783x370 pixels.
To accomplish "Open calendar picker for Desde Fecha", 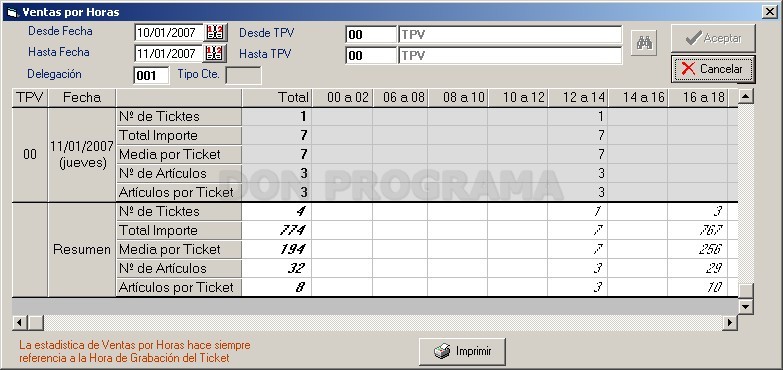I will click(216, 33).
